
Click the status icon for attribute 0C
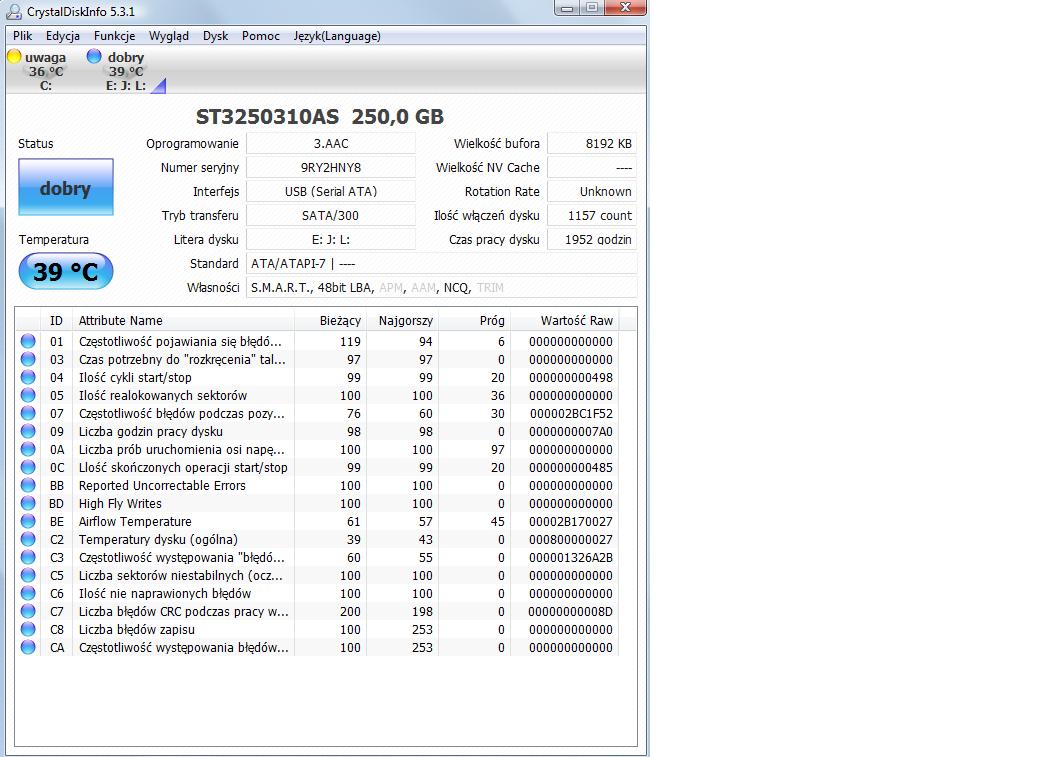[28, 467]
